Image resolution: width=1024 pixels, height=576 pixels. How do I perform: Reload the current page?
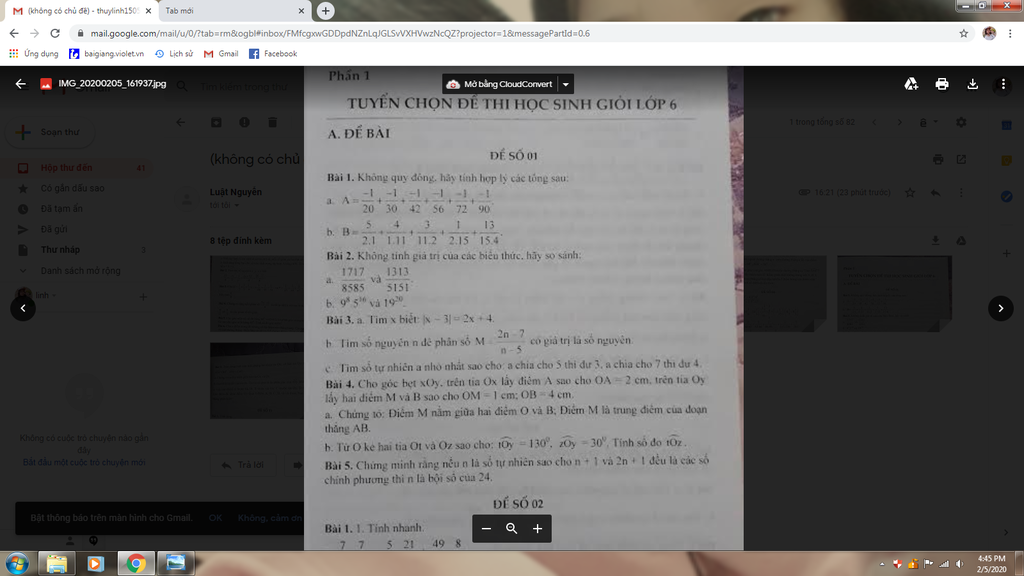(x=55, y=33)
